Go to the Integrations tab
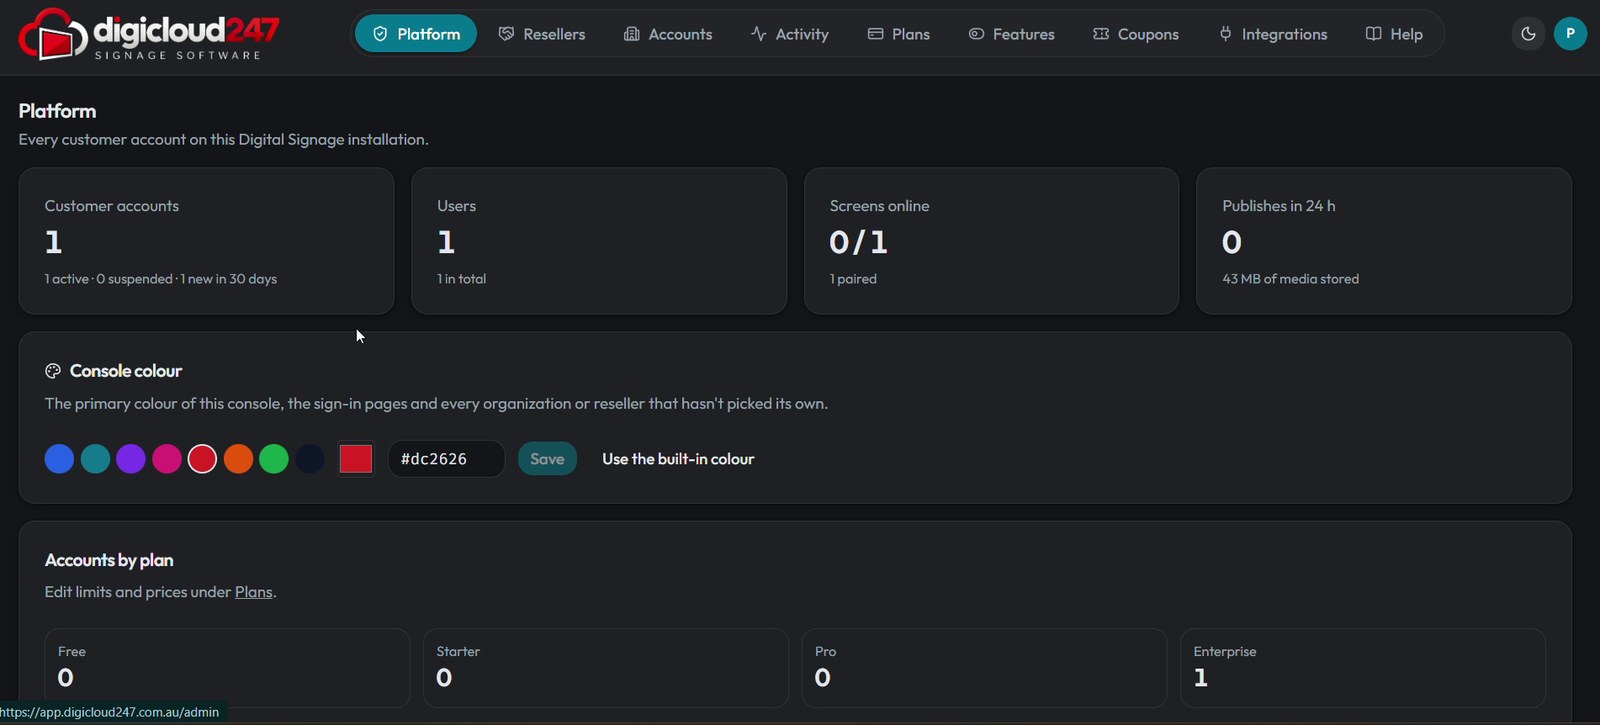 coord(1273,34)
